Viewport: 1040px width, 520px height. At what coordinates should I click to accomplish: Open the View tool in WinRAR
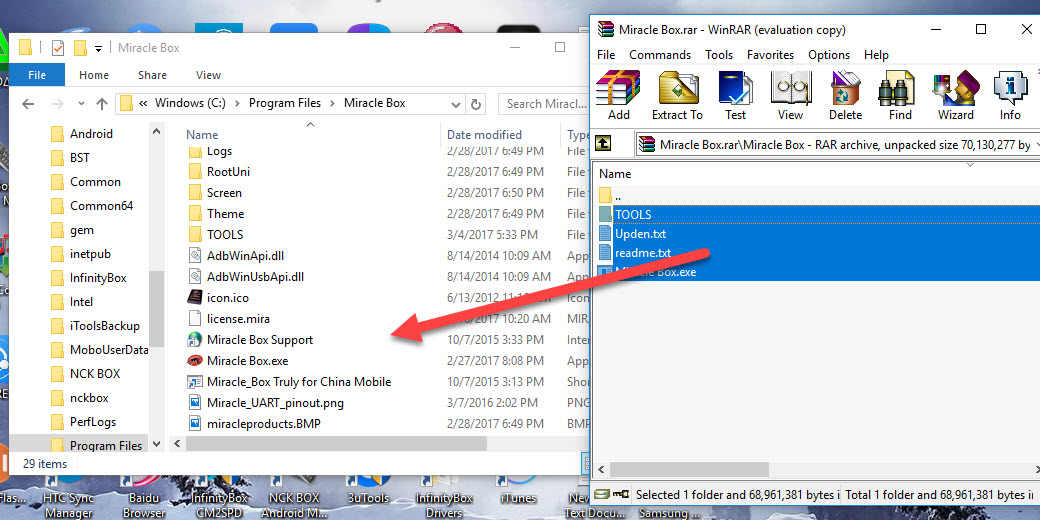coord(791,96)
